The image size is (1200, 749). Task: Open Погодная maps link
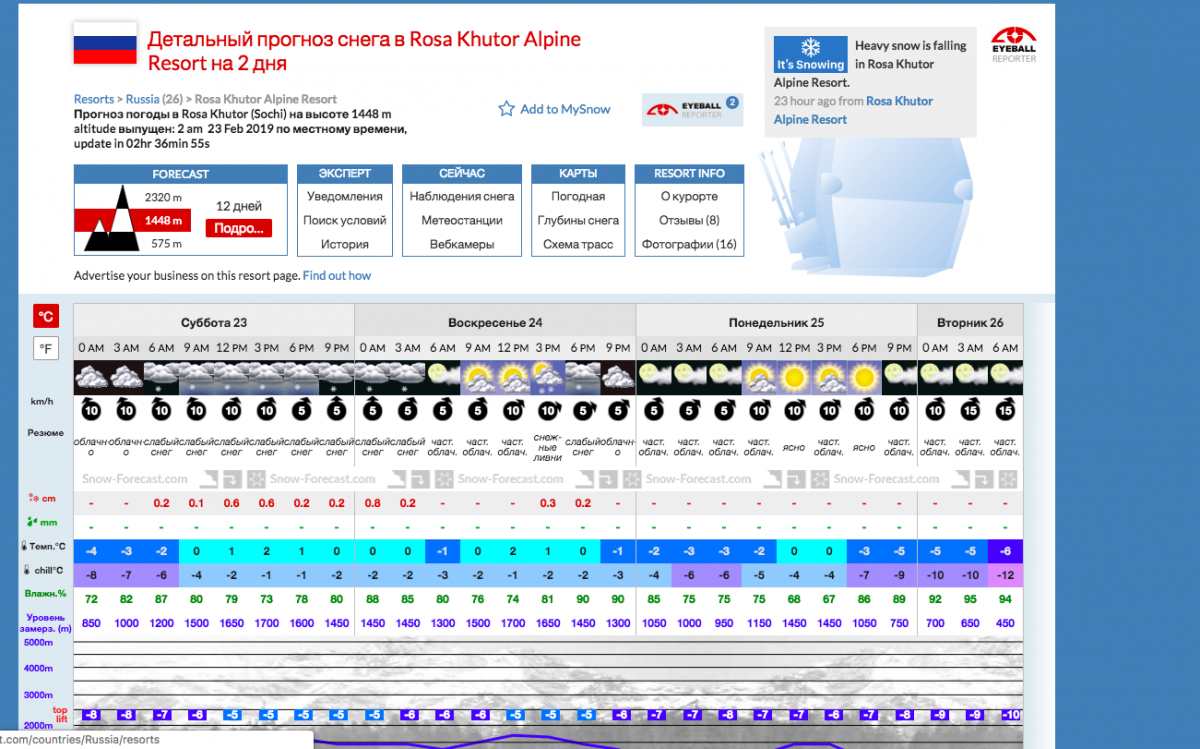coord(578,197)
